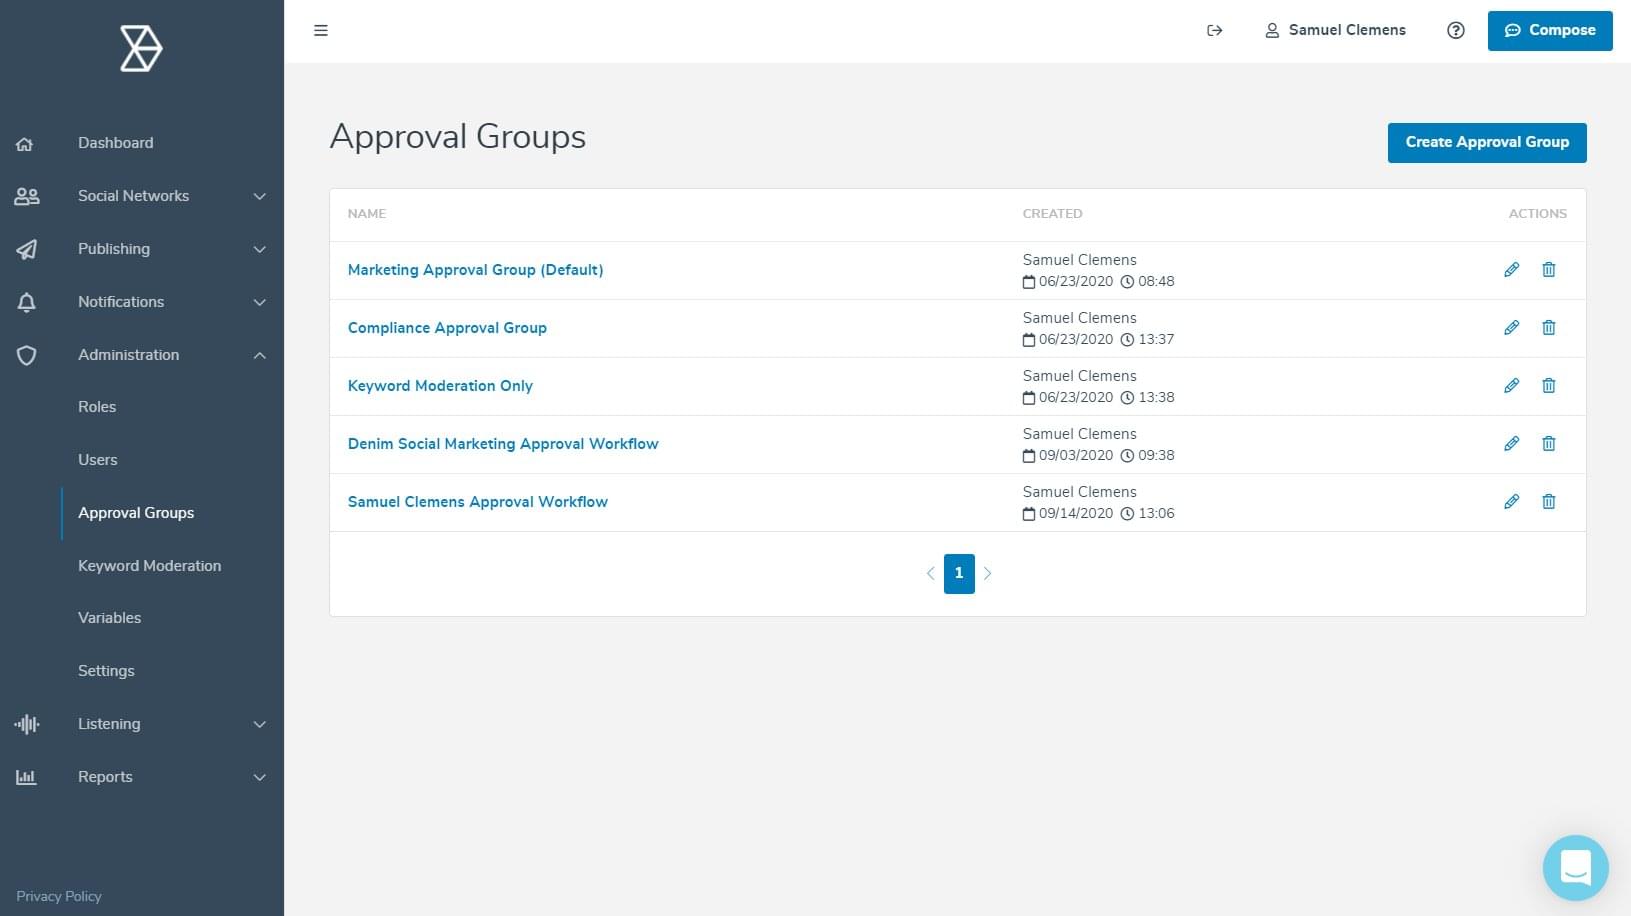This screenshot has width=1631, height=916.
Task: Click created date 09/14/2020
Action: (1076, 513)
